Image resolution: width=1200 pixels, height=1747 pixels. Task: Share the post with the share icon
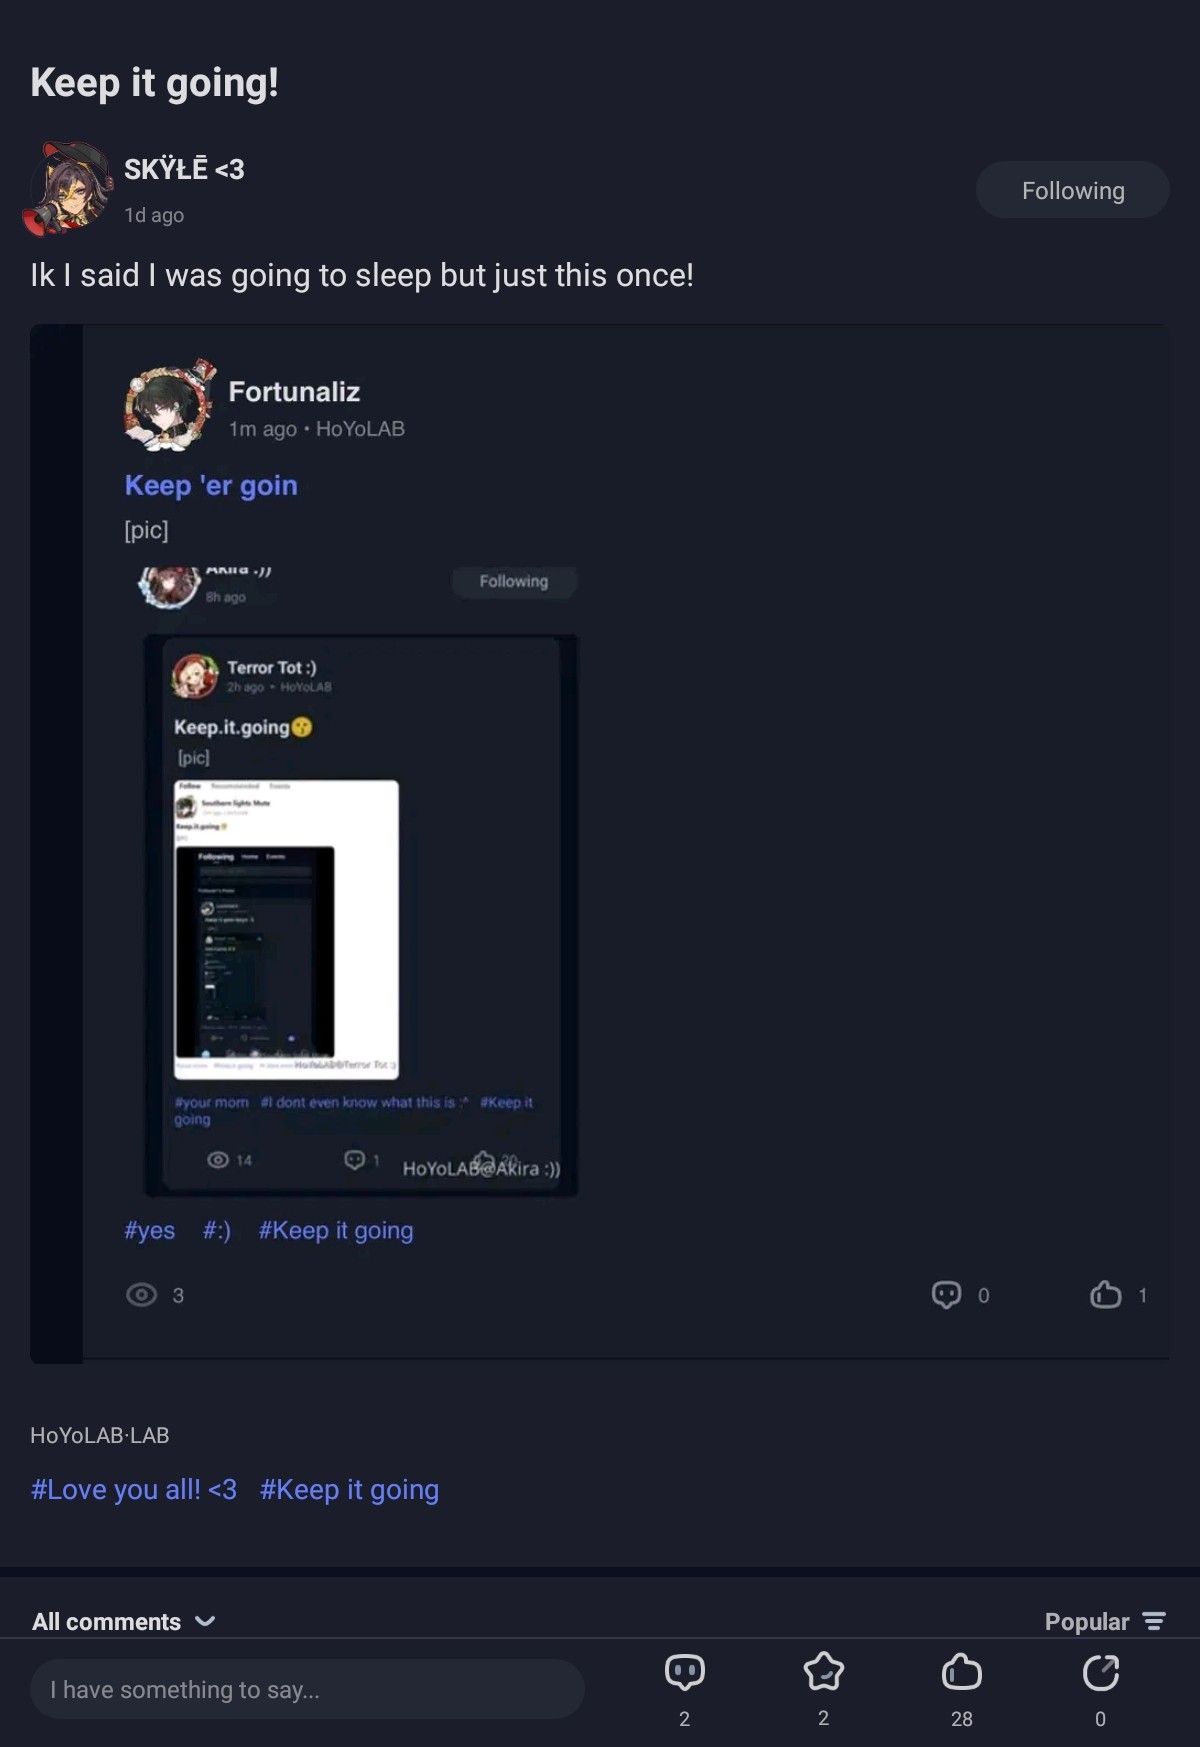point(1100,1672)
